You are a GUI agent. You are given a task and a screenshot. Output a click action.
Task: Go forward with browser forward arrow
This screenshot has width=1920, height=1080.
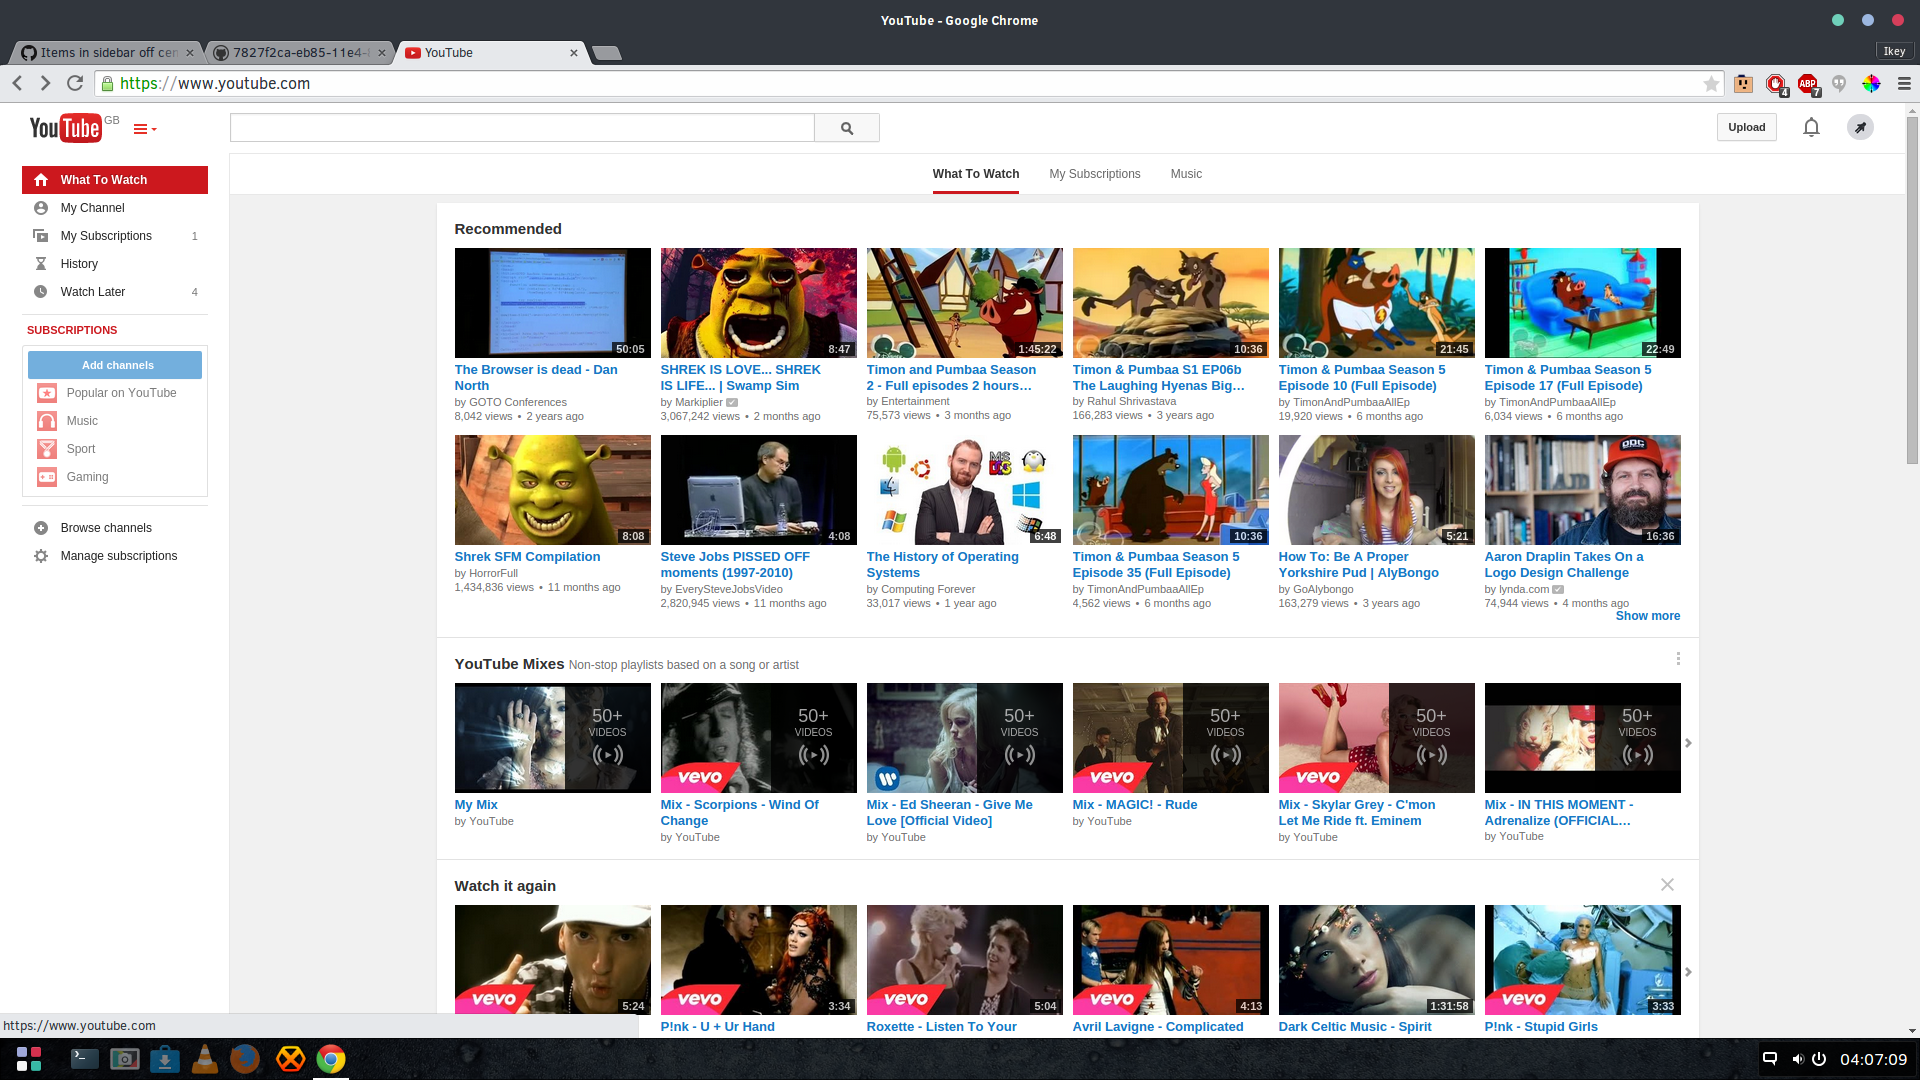(45, 83)
